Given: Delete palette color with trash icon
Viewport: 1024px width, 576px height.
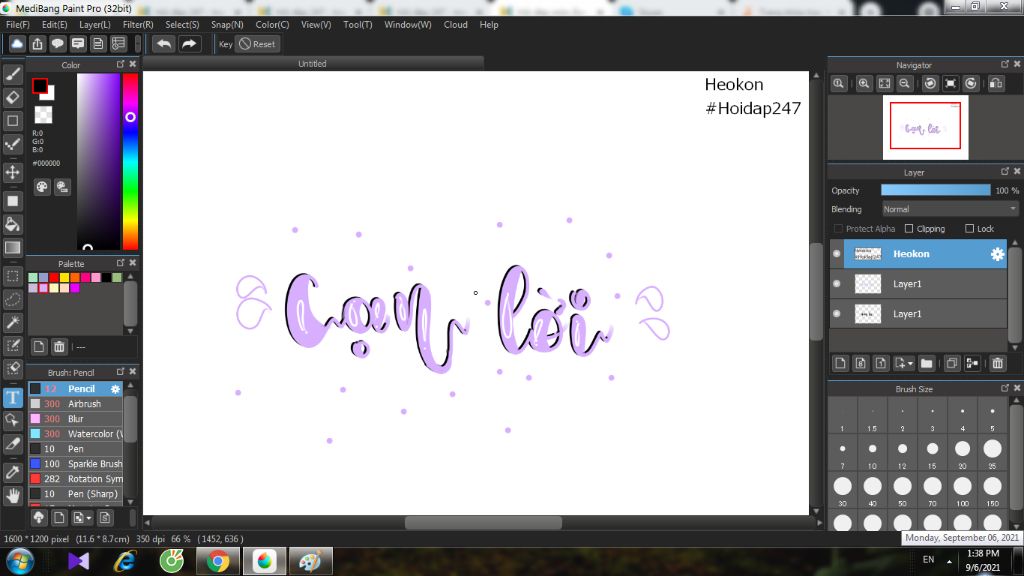Looking at the screenshot, I should pos(59,347).
